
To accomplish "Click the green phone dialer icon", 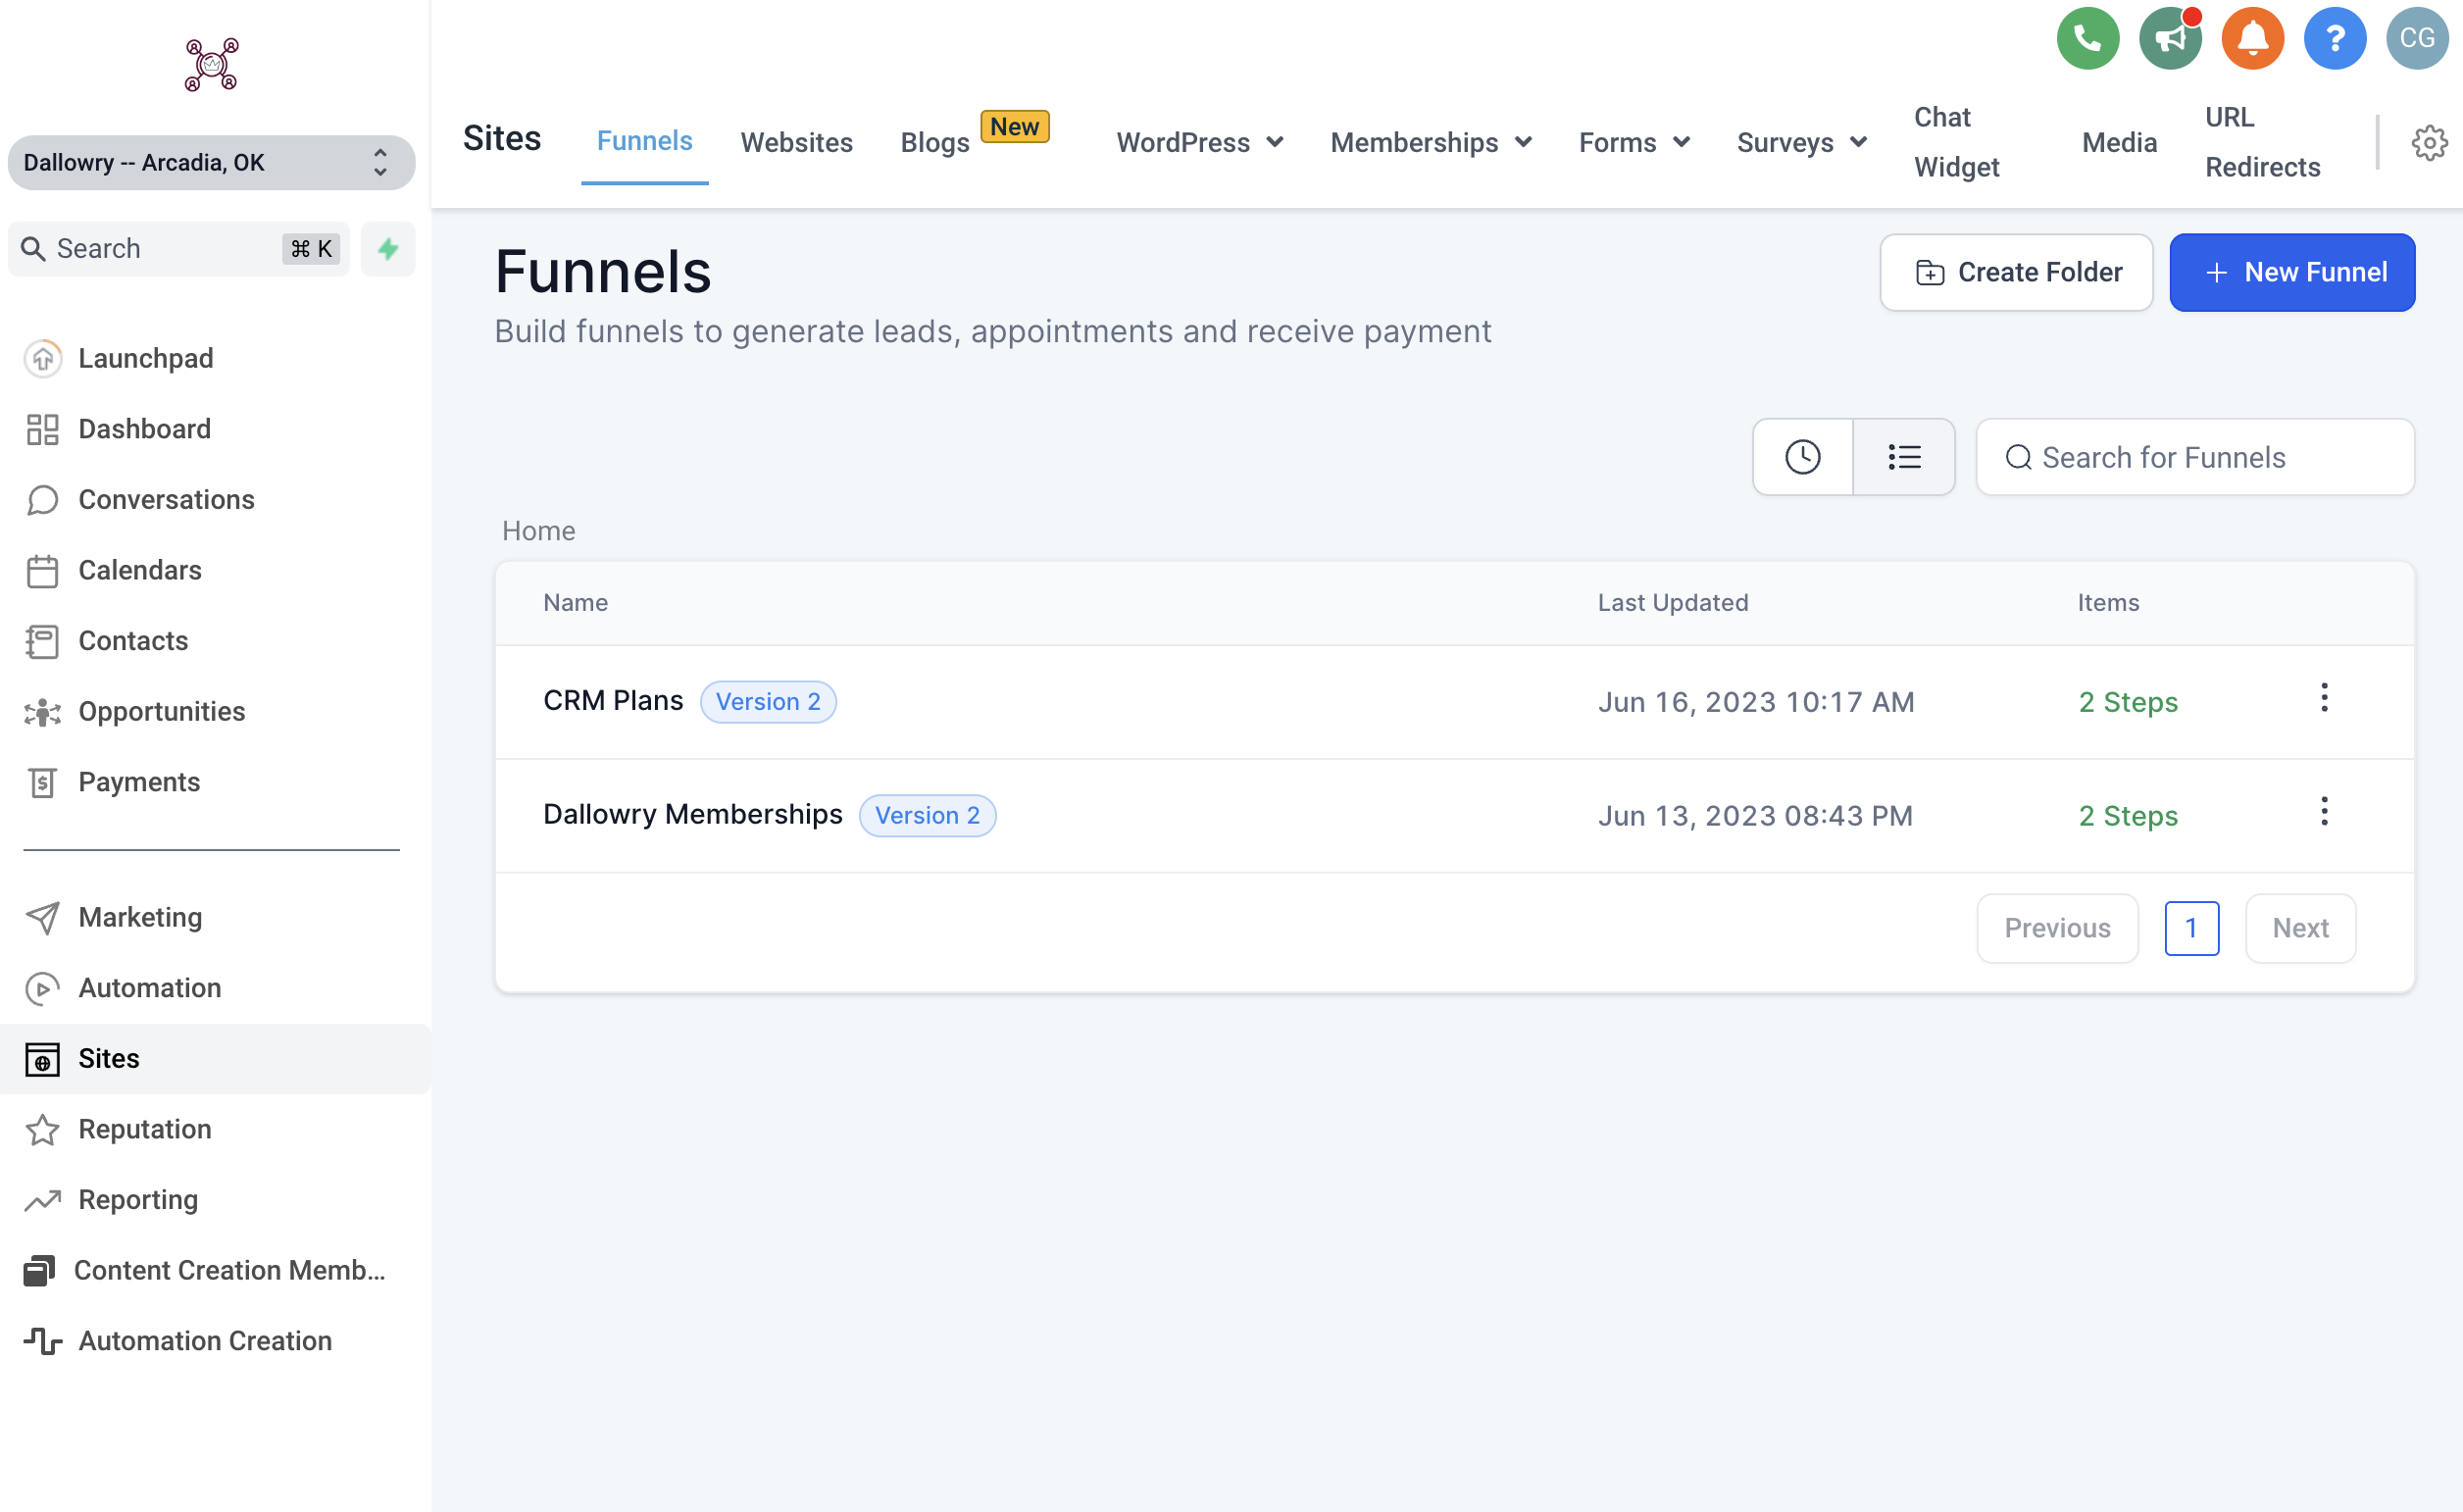I will pyautogui.click(x=2087, y=39).
